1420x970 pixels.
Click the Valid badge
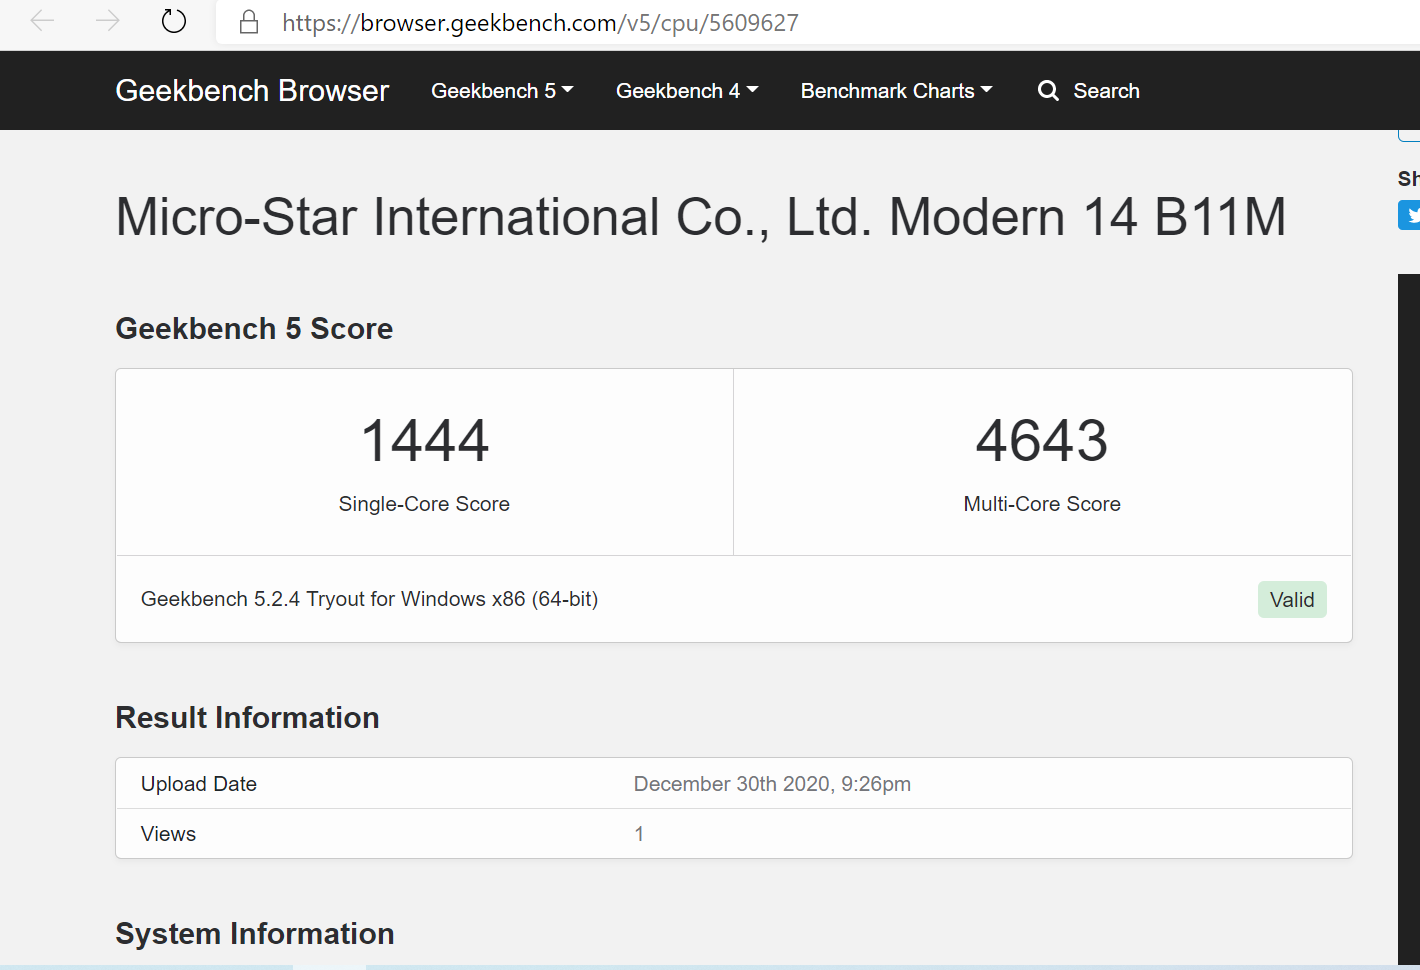(x=1292, y=600)
